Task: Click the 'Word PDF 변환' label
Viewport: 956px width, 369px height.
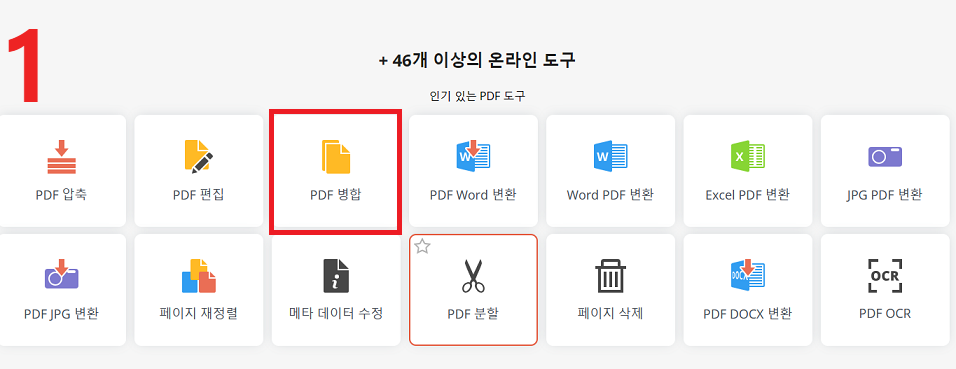Action: pos(610,195)
